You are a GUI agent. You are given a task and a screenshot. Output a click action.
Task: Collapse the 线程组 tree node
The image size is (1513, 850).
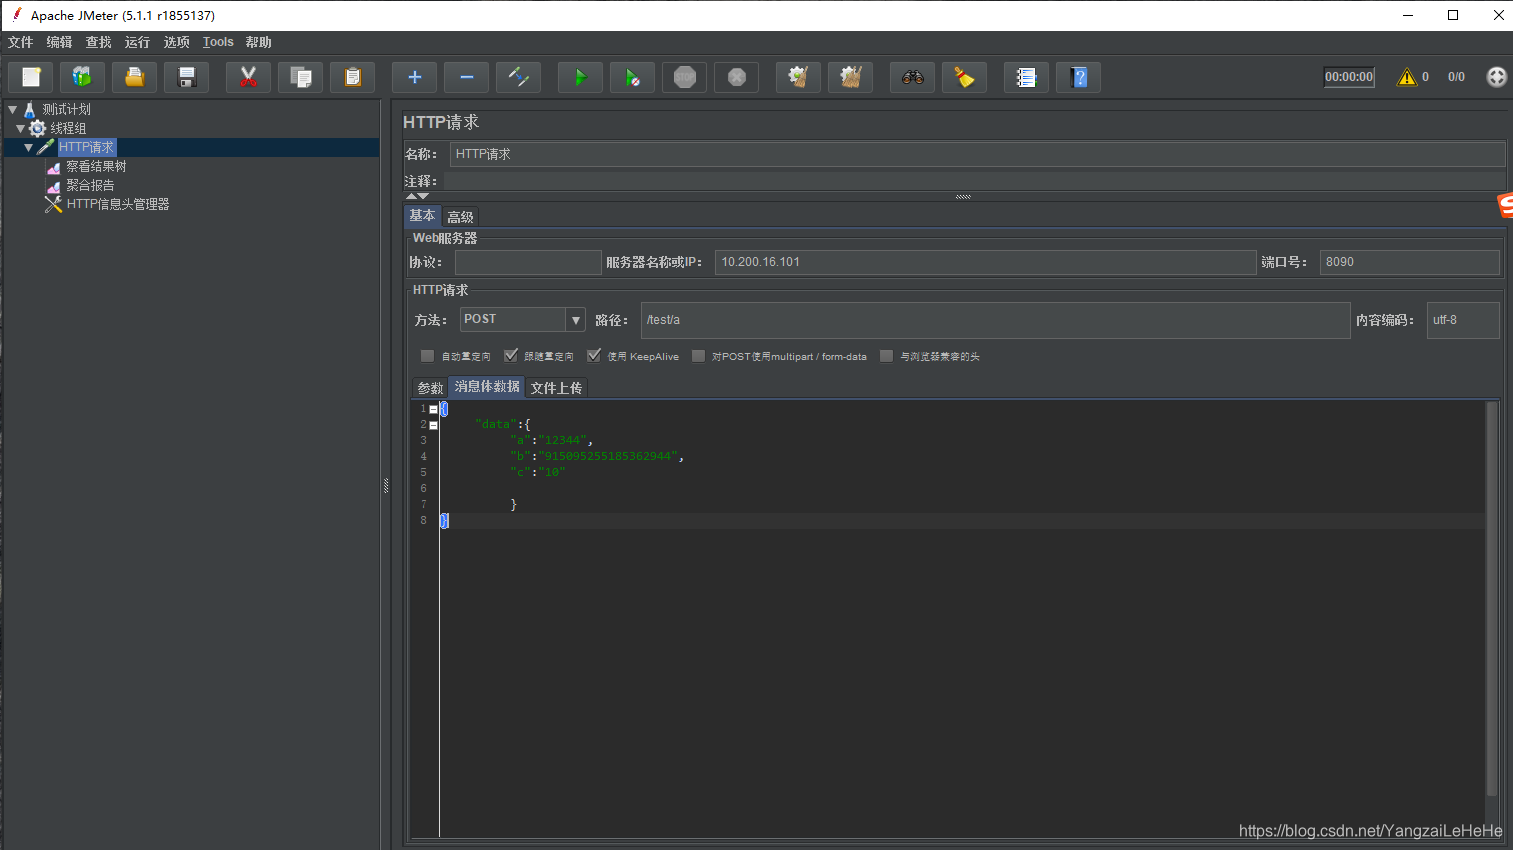click(x=20, y=128)
